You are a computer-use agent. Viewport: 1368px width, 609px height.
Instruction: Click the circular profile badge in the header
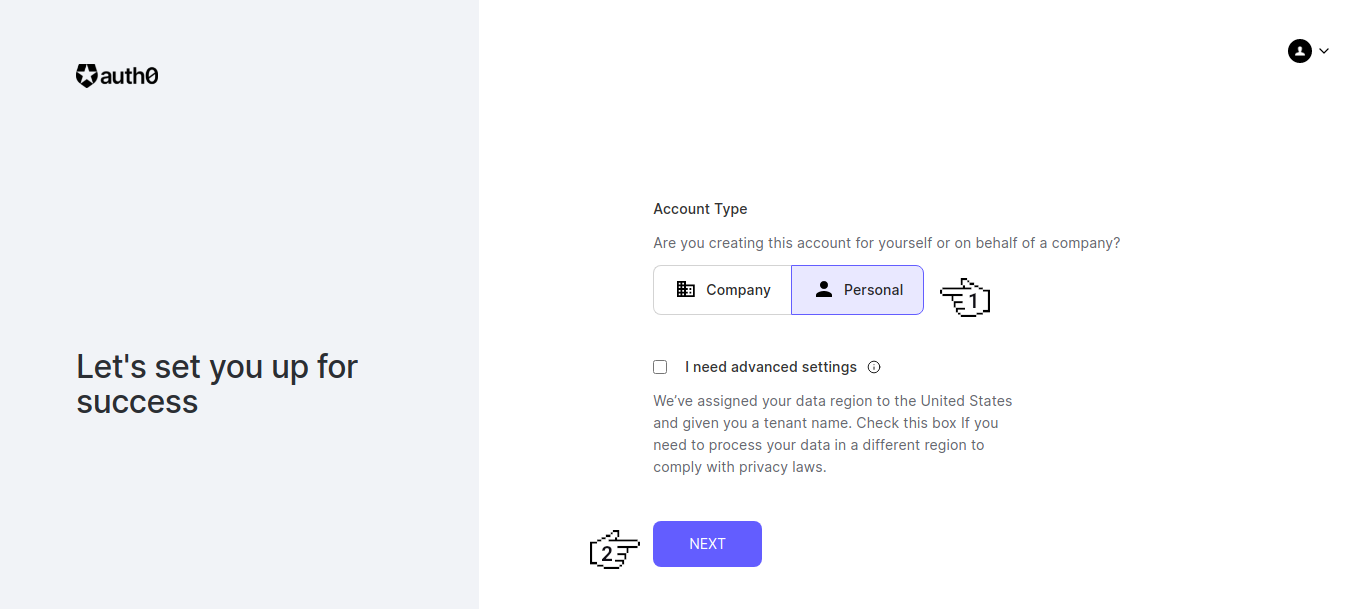click(1299, 50)
